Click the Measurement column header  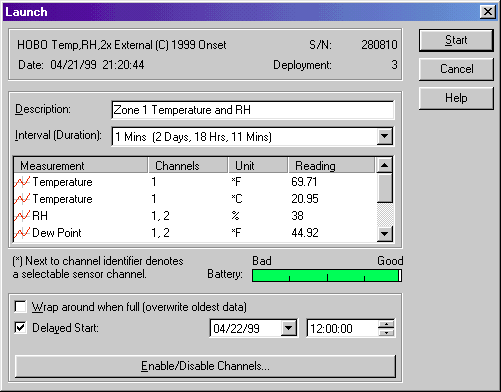[81, 166]
